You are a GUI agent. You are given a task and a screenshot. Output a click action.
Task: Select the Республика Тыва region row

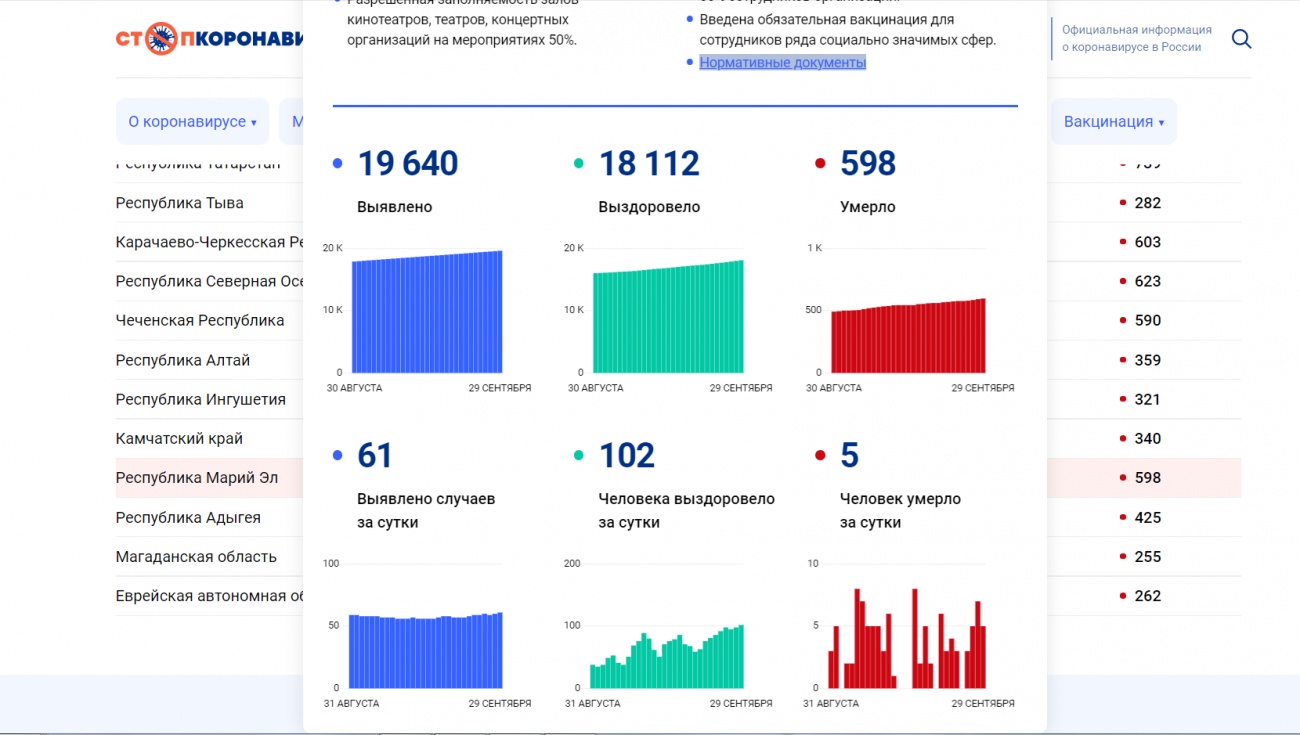(180, 203)
